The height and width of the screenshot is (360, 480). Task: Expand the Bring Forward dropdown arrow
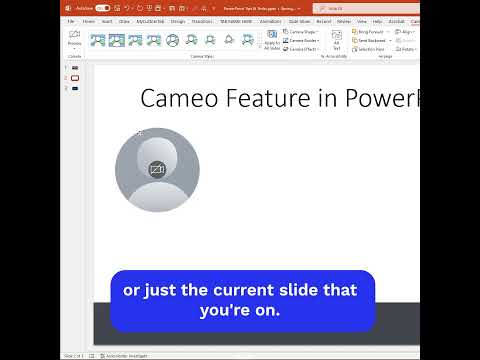point(388,32)
